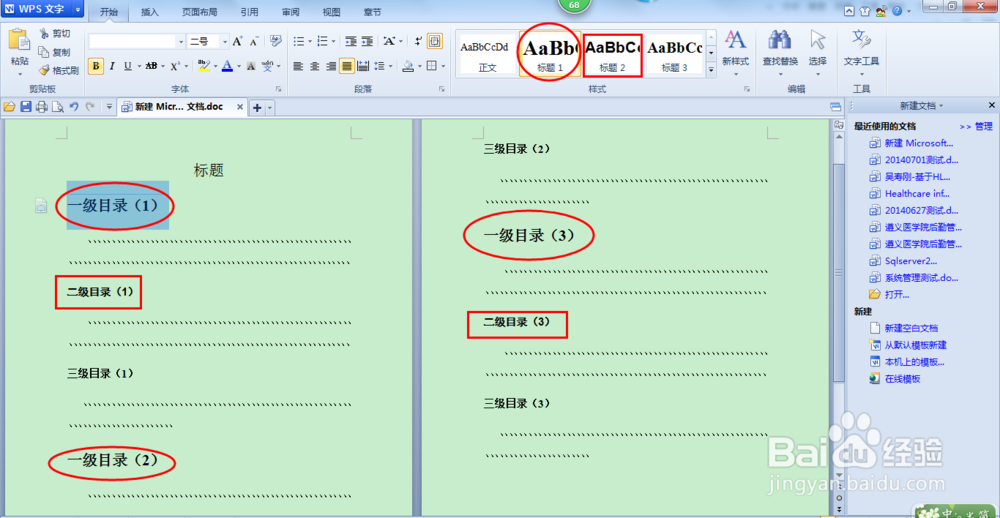
Task: Click the paragraph shading bucket icon
Action: pyautogui.click(x=407, y=66)
